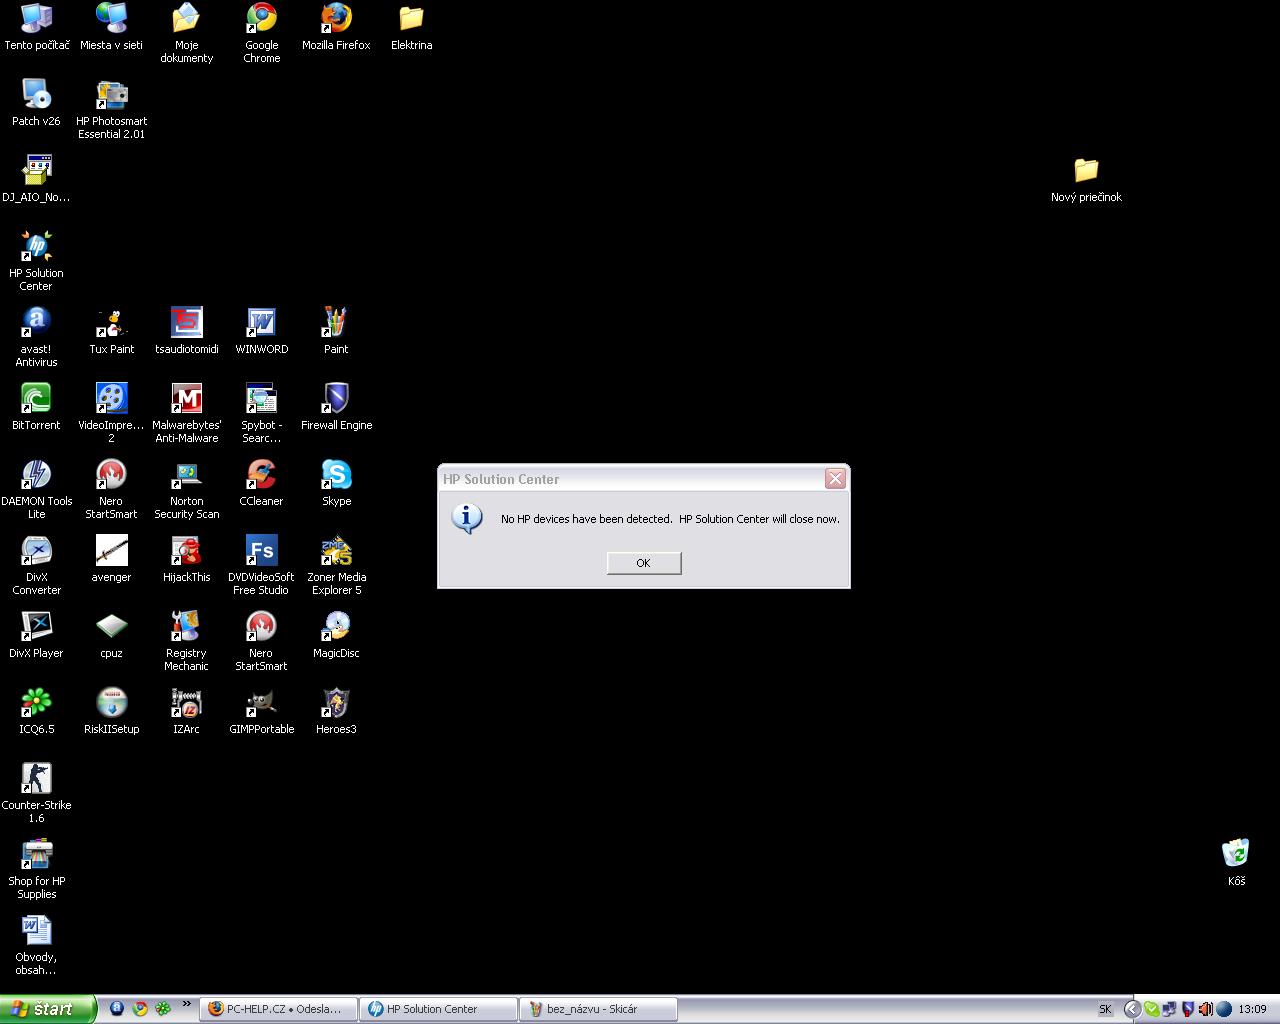Select the Obvody, obsah... Word document
Screen dimensions: 1280x1024
[36, 945]
